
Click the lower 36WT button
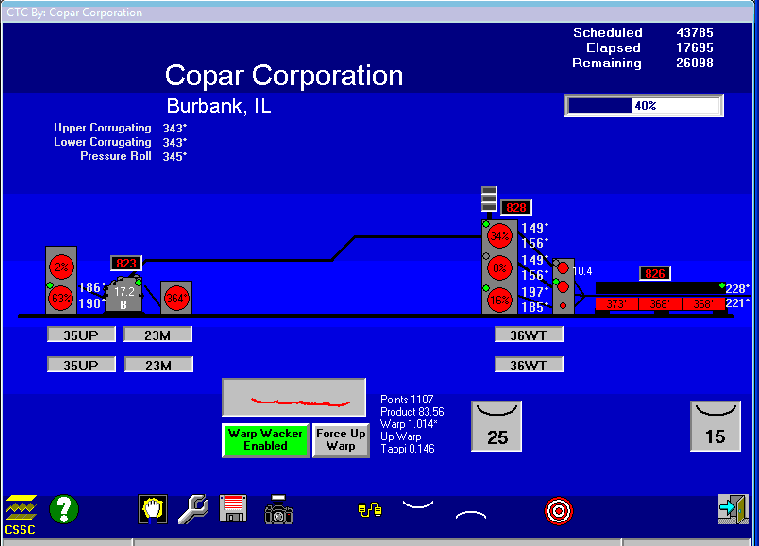pos(529,365)
